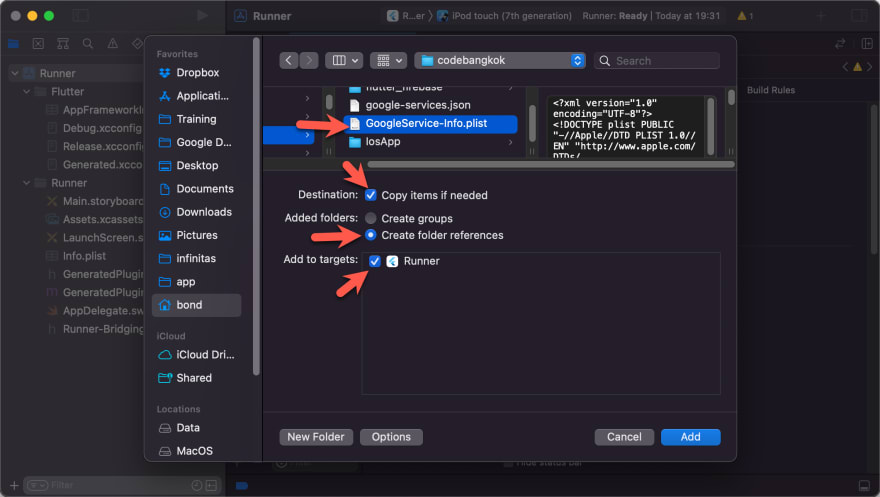This screenshot has height=497, width=880.
Task: Open Data location in sidebar
Action: pyautogui.click(x=196, y=428)
